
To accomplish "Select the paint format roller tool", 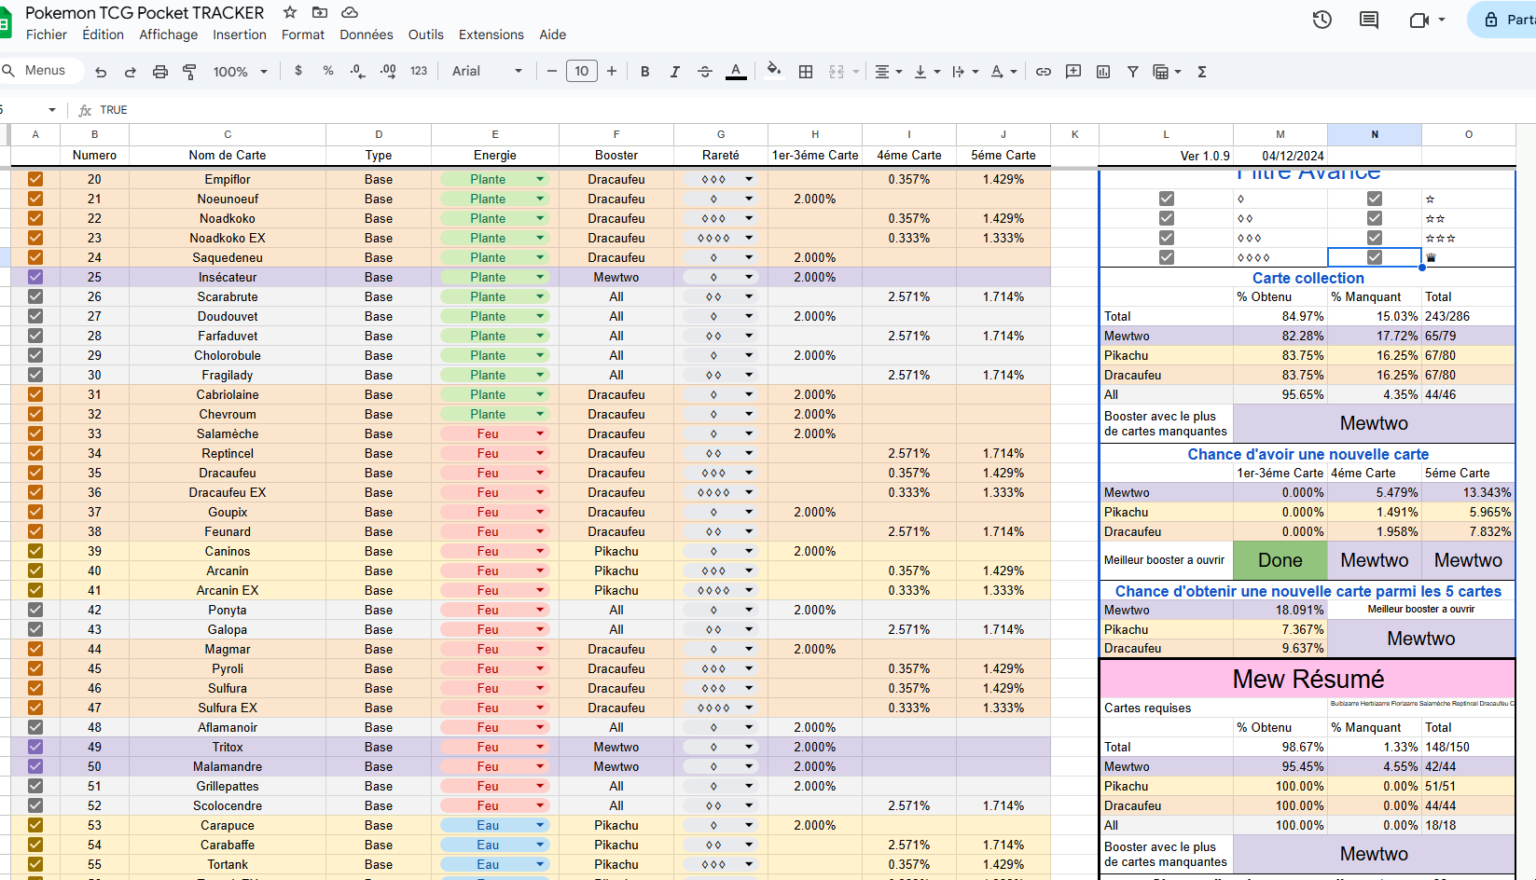I will pos(189,72).
